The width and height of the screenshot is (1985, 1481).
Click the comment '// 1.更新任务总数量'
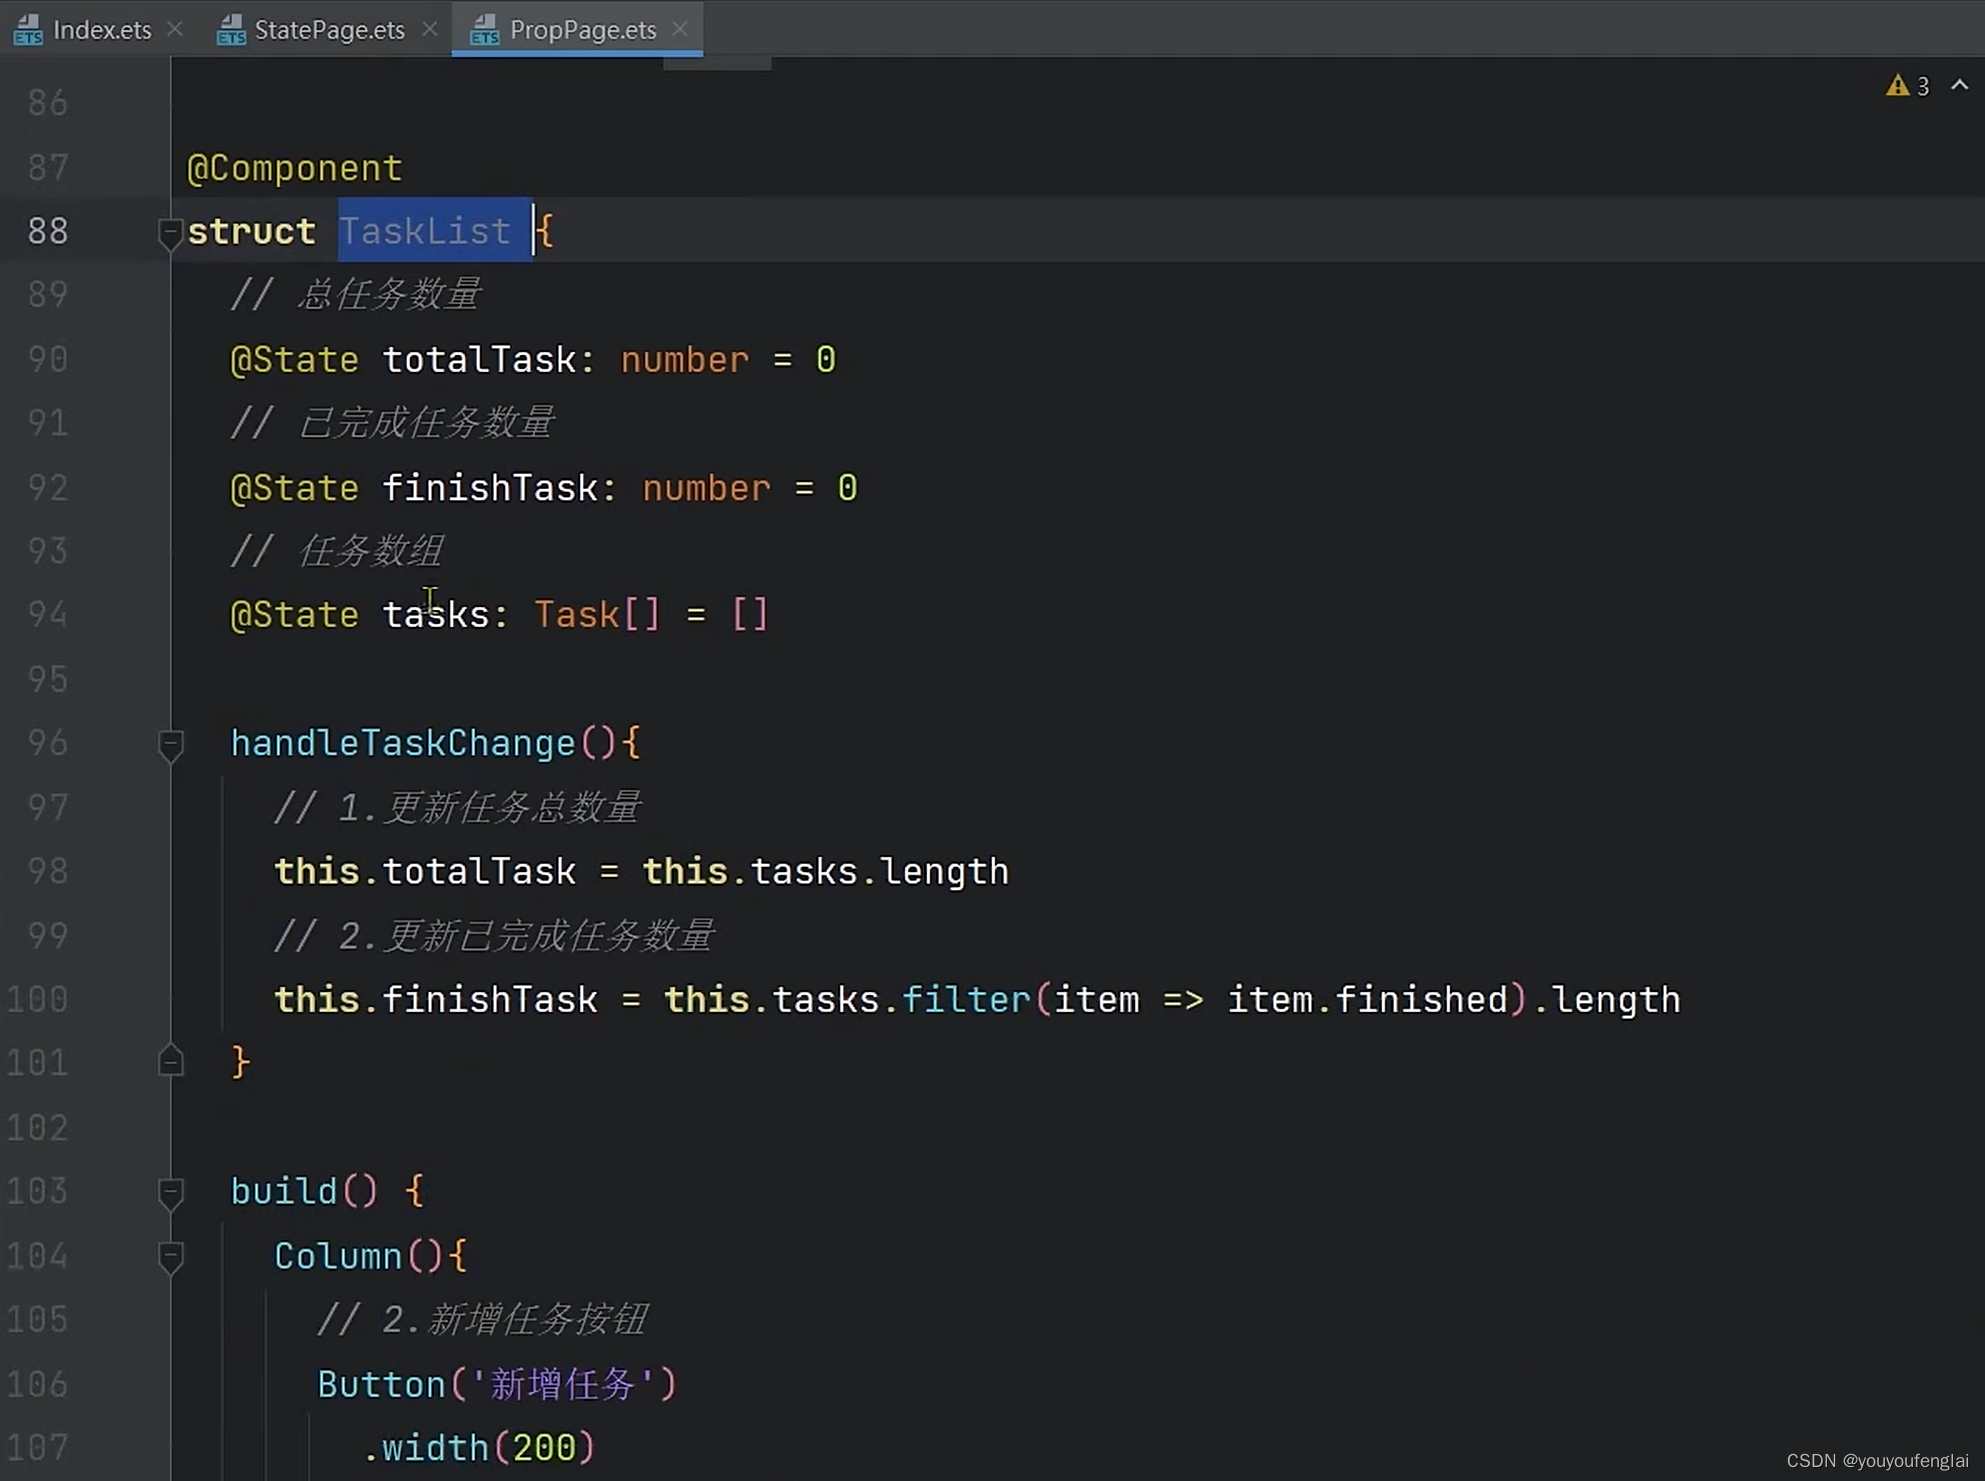(457, 808)
